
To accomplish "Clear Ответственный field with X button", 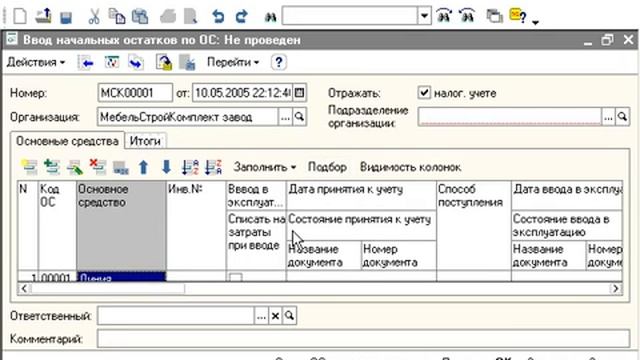I will point(276,316).
